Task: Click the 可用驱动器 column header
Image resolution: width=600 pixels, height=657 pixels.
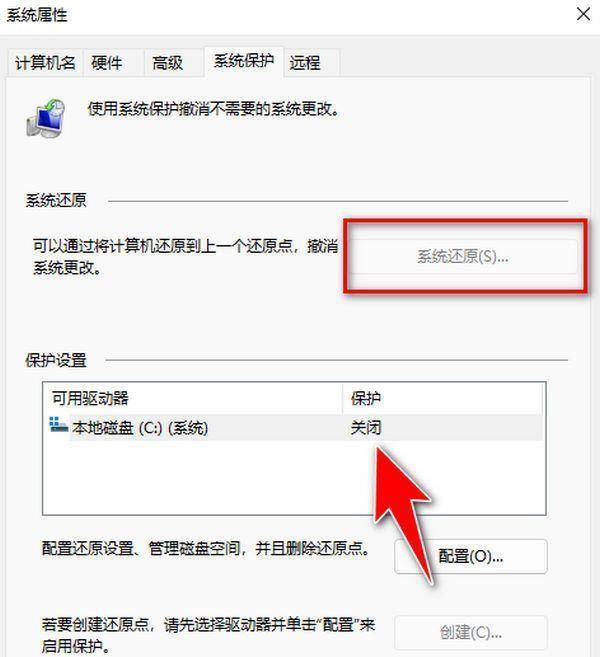Action: pos(193,398)
